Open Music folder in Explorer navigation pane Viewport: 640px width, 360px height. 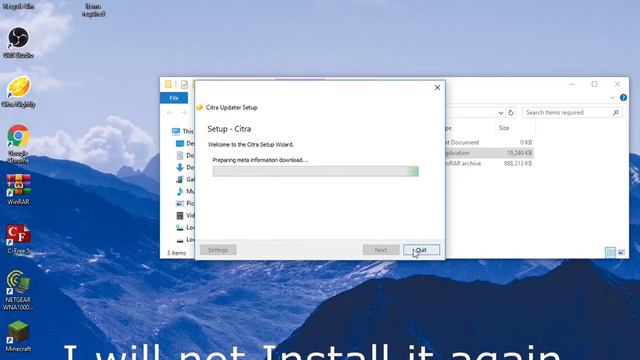tap(185, 191)
